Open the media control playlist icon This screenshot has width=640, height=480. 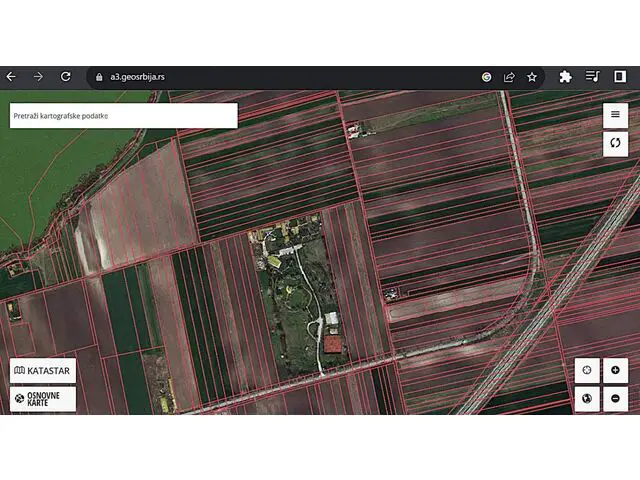click(x=593, y=76)
